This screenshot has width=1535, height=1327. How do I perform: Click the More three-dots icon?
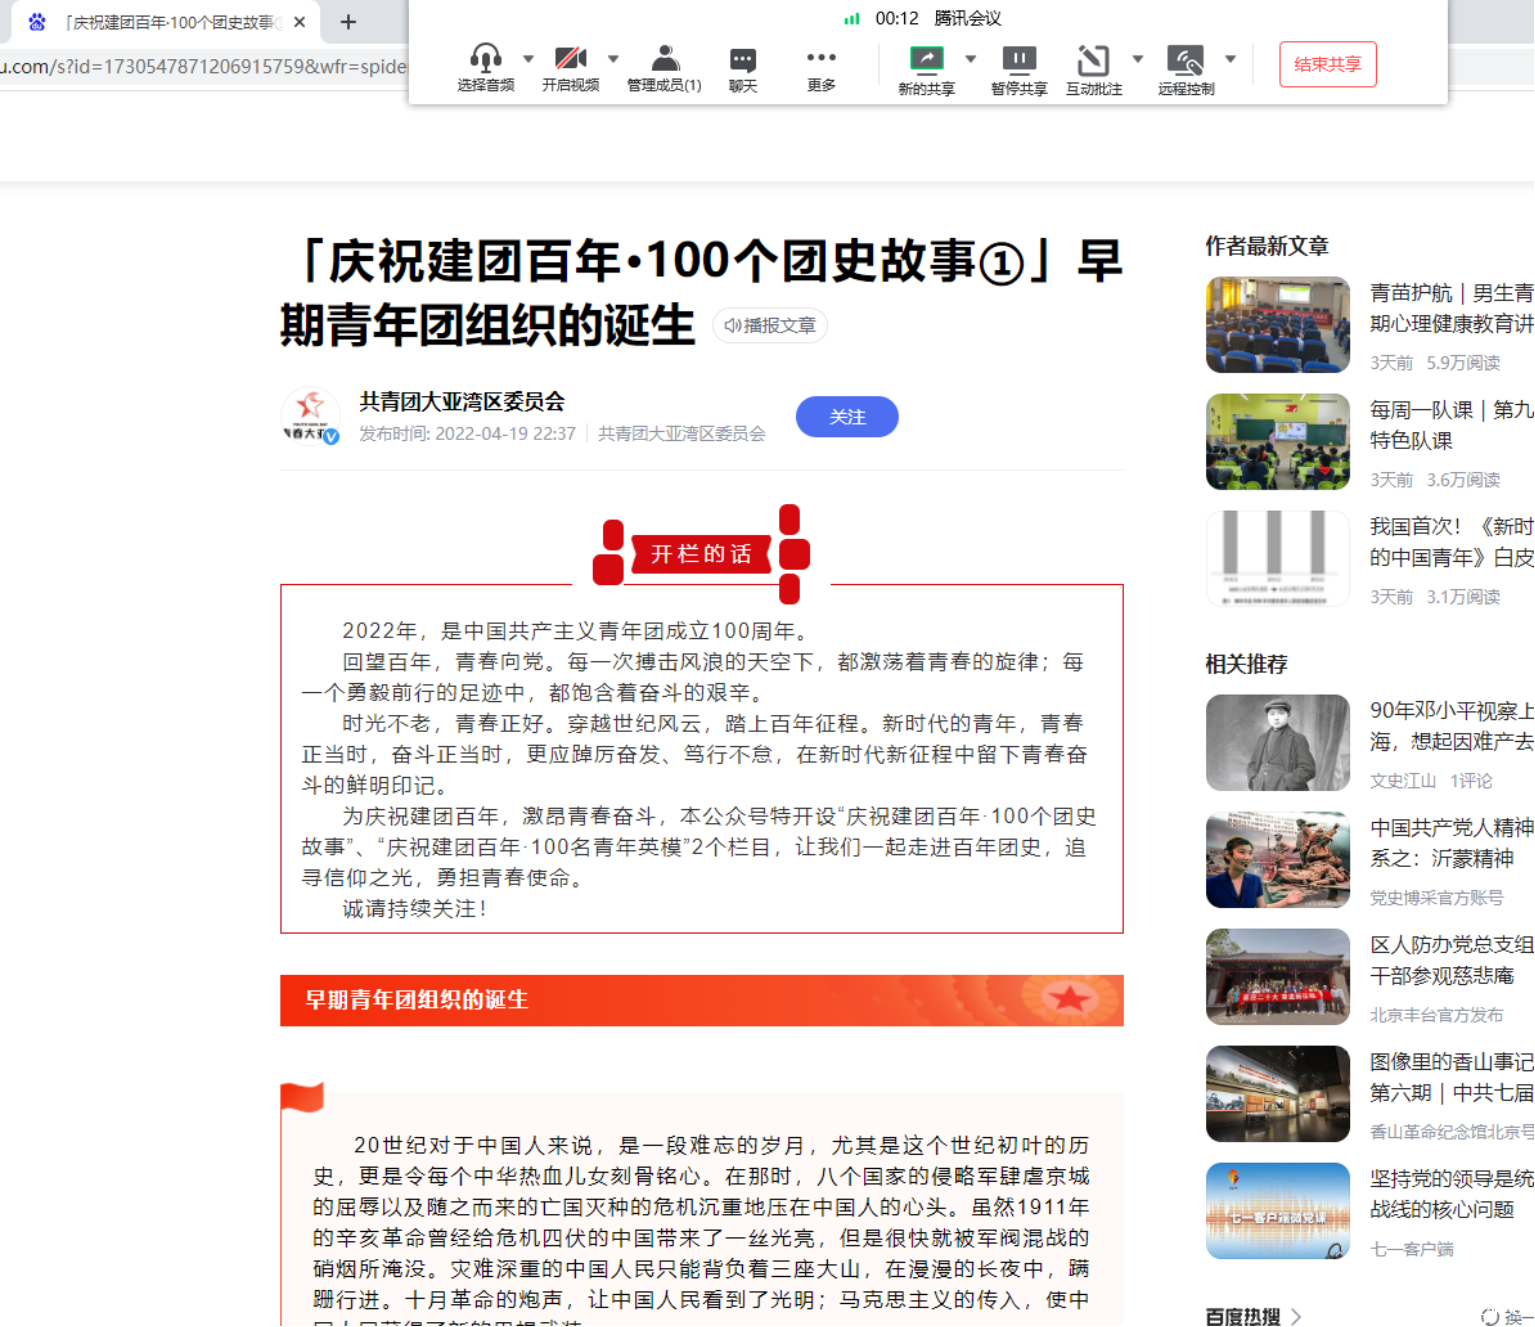click(820, 58)
